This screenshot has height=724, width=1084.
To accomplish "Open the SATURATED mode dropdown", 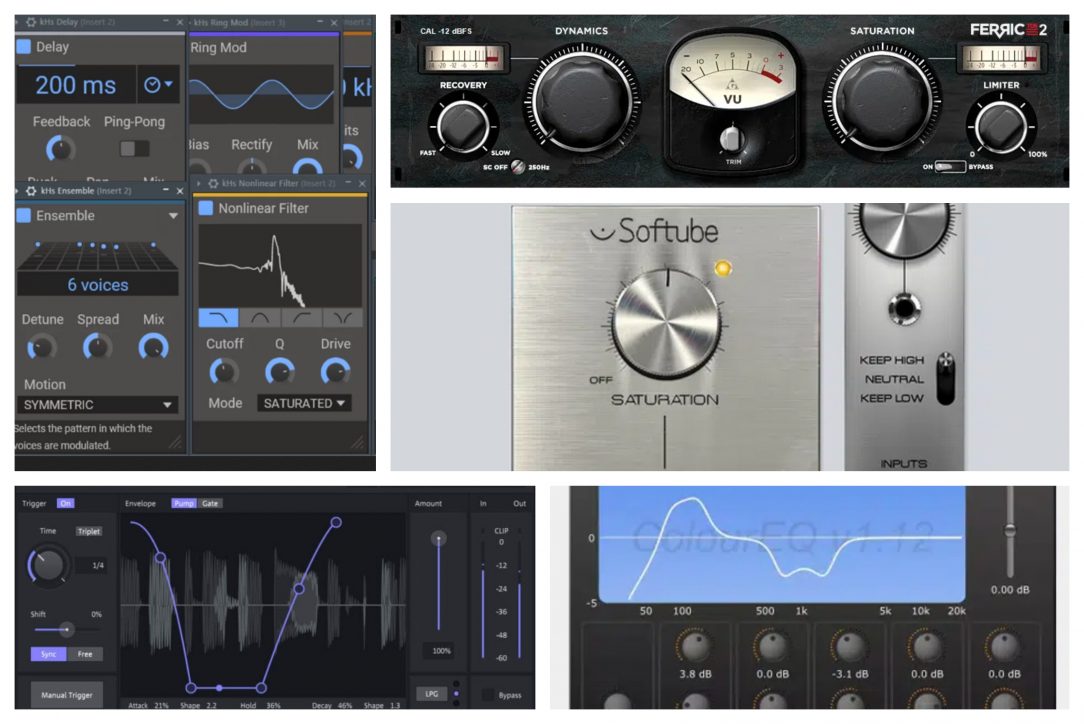I will [x=306, y=403].
